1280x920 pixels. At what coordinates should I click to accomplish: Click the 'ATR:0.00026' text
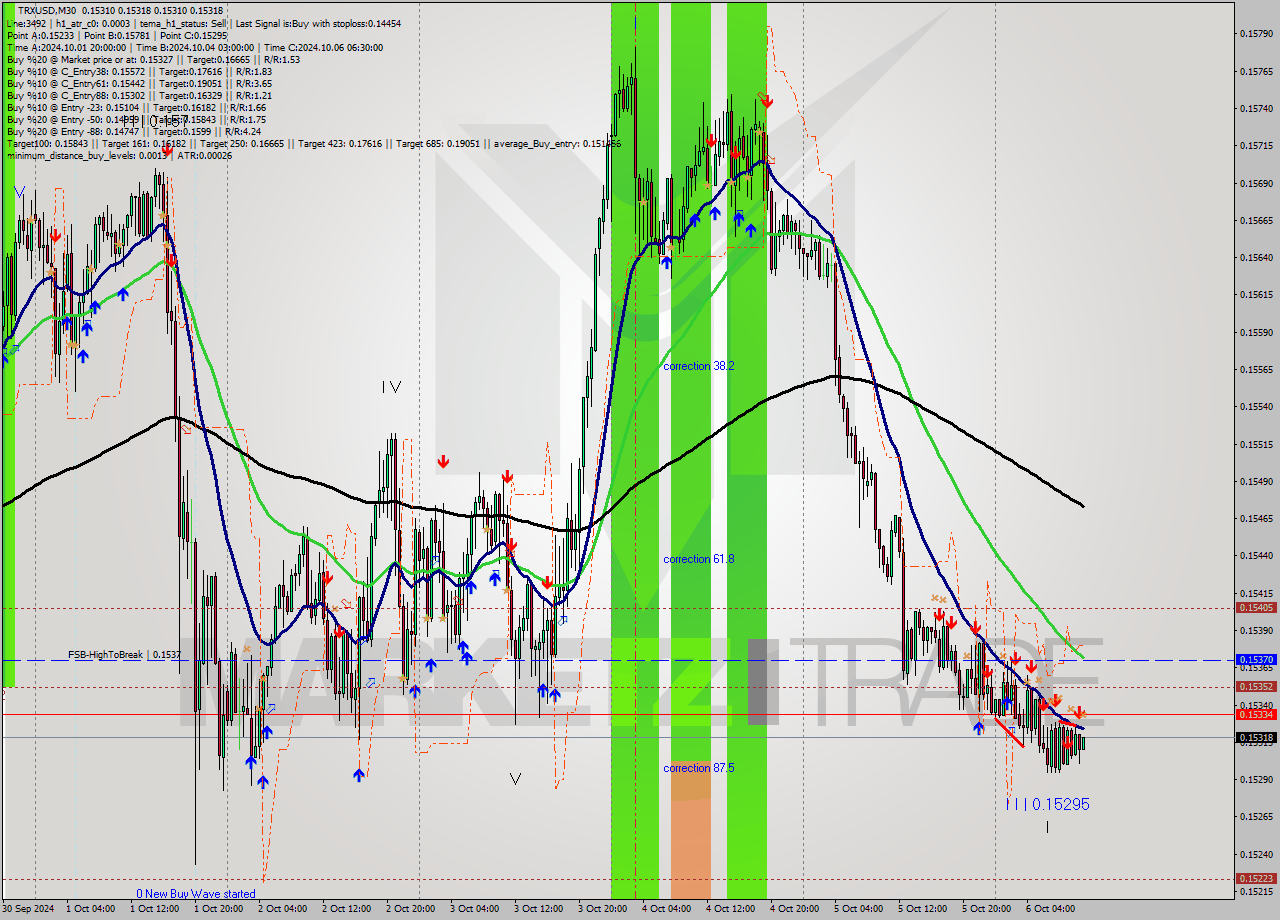click(204, 155)
